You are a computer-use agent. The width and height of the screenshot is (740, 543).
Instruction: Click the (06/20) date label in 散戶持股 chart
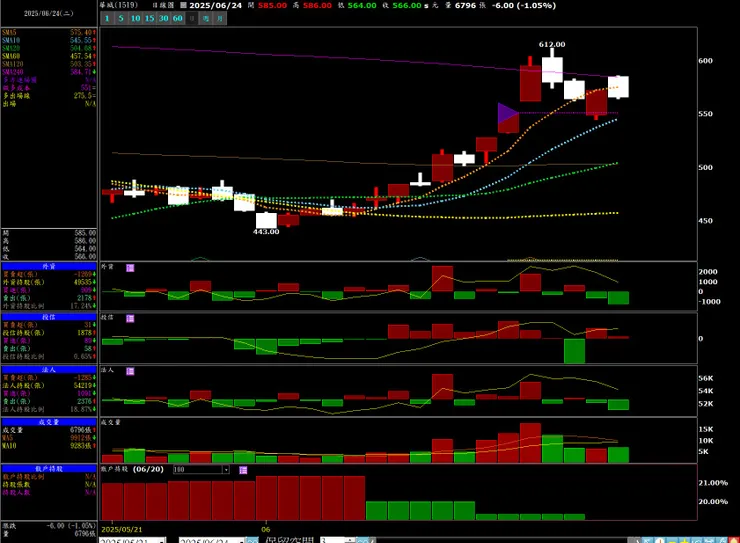148,469
